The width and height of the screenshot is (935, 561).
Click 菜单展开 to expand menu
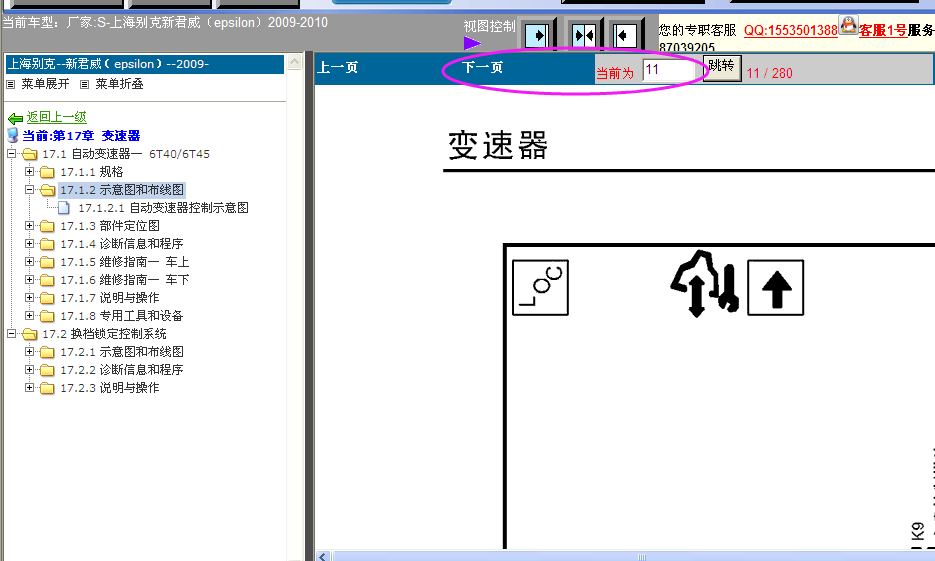tap(45, 84)
